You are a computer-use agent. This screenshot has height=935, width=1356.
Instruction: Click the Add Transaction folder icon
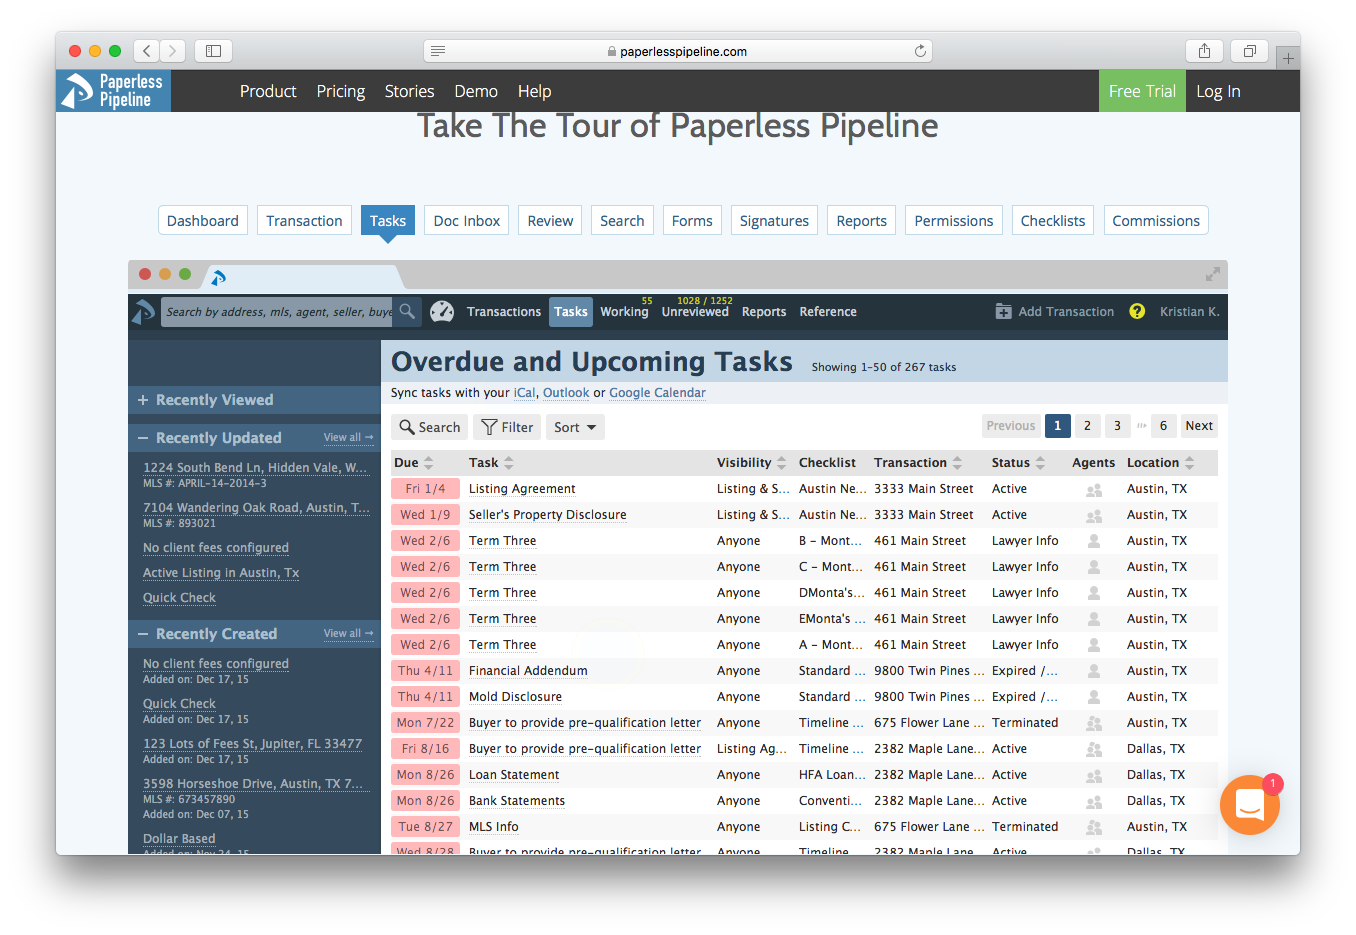point(1003,312)
